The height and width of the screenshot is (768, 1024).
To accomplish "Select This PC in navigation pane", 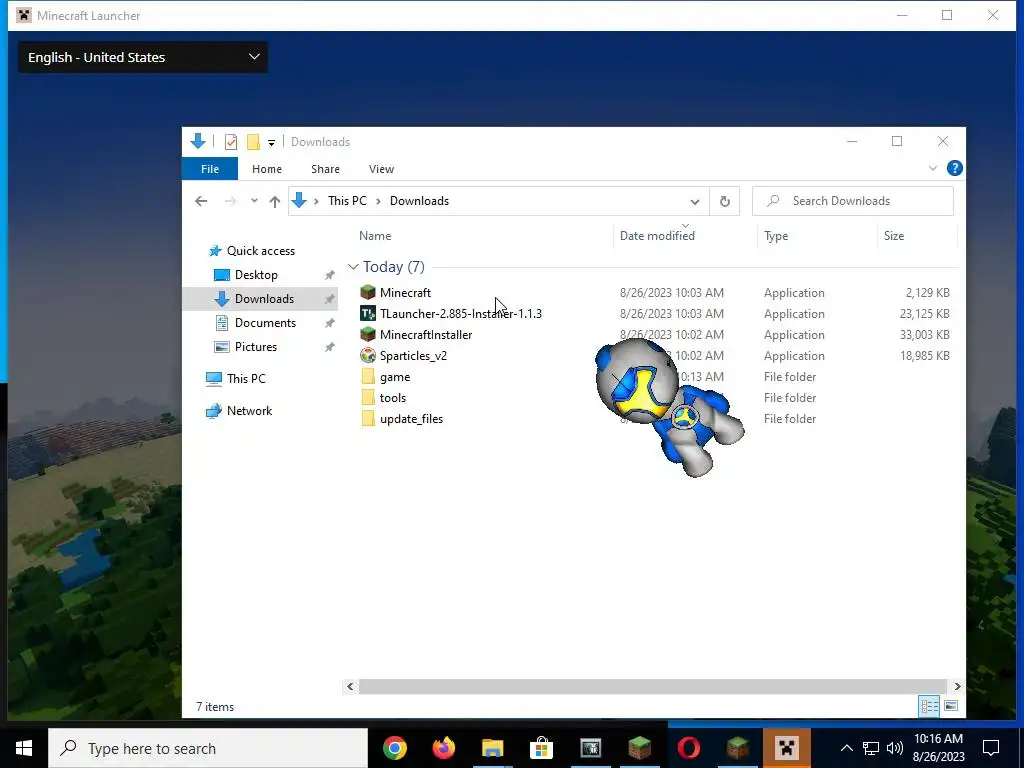I will 246,379.
